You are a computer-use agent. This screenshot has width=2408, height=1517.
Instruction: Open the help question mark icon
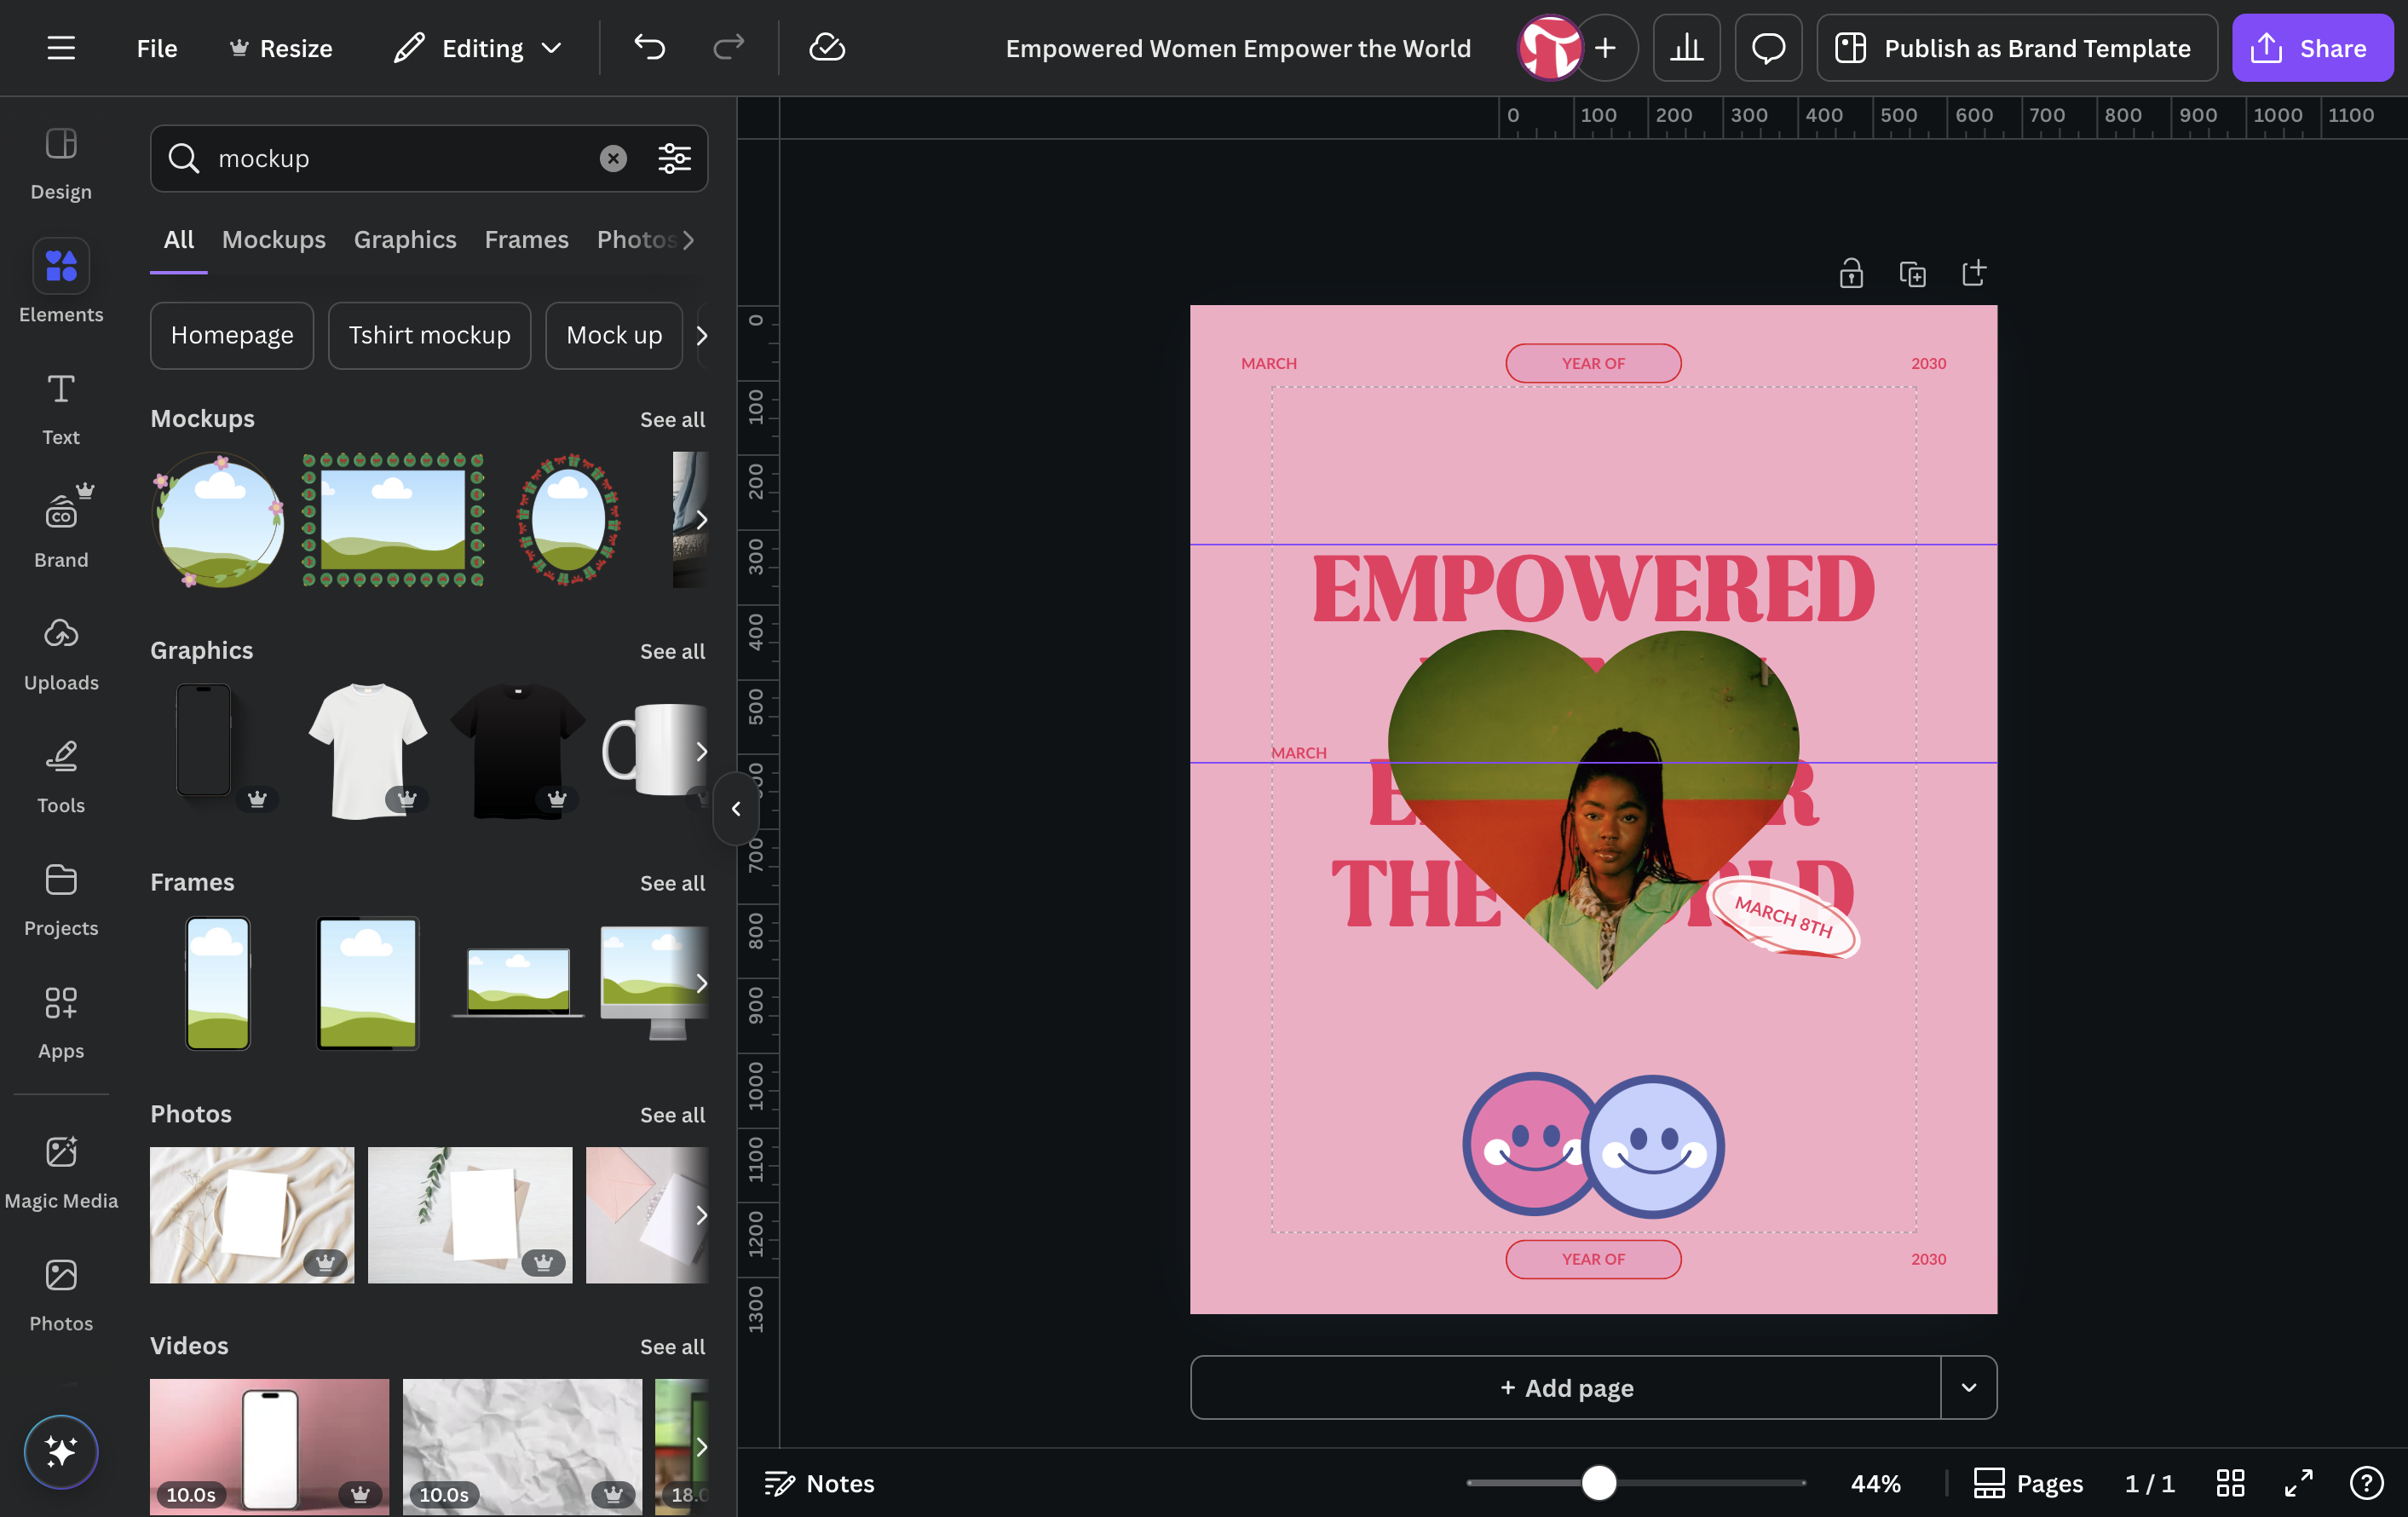[x=2366, y=1483]
